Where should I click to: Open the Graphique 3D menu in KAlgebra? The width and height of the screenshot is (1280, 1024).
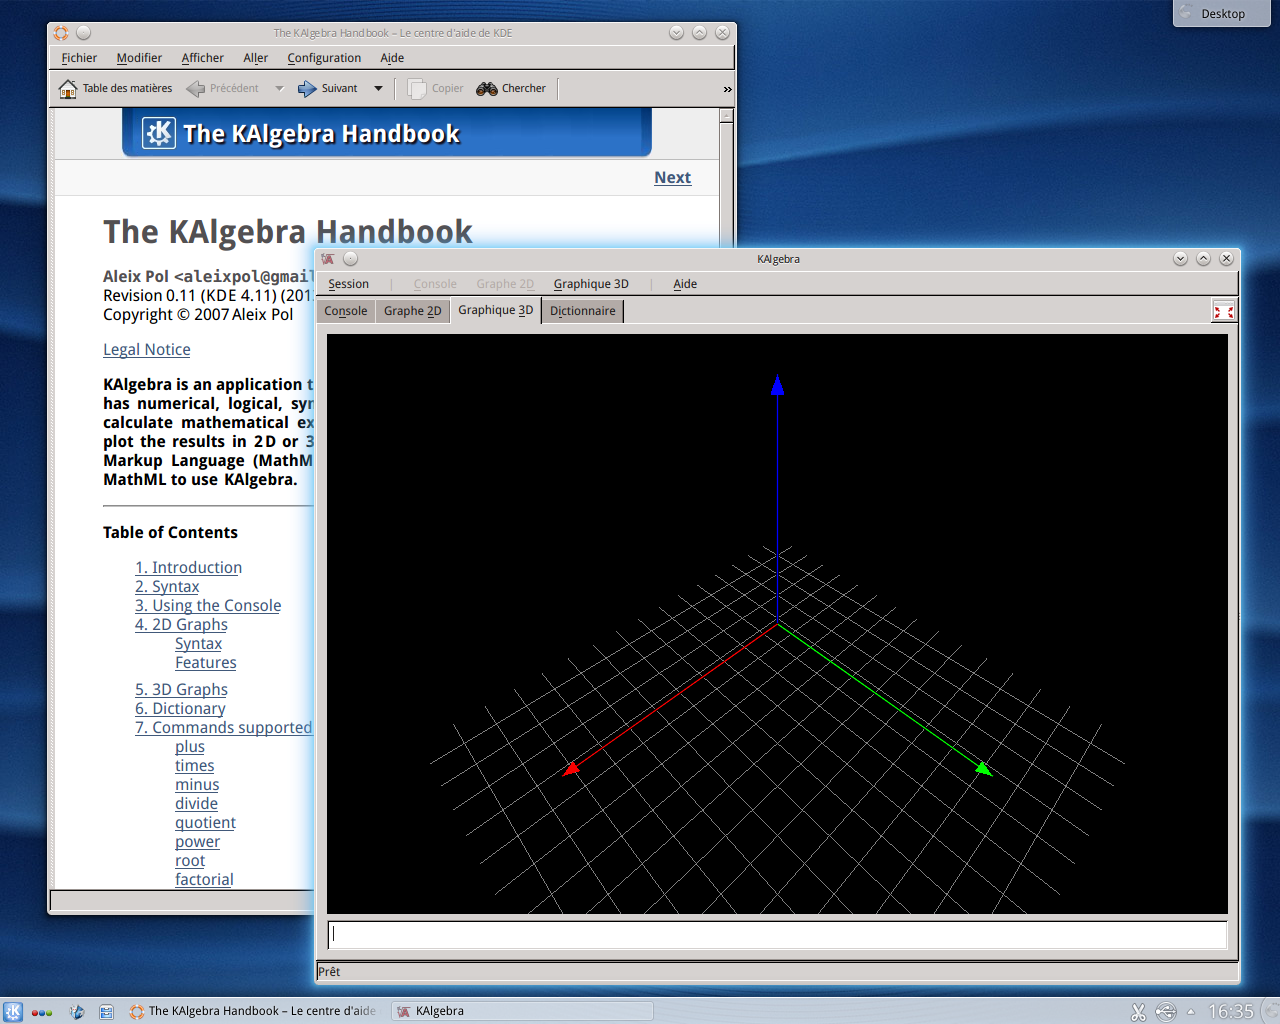click(591, 284)
